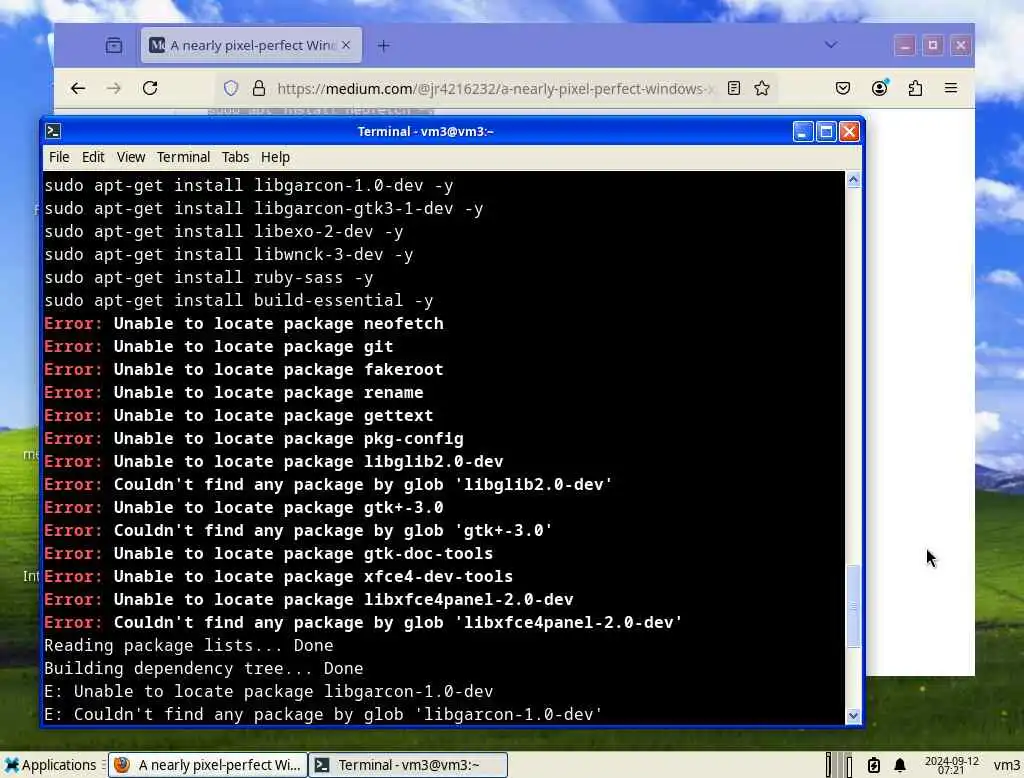
Task: Click 'sudo apt-get install ruby-sass -y' line
Action: pos(209,278)
